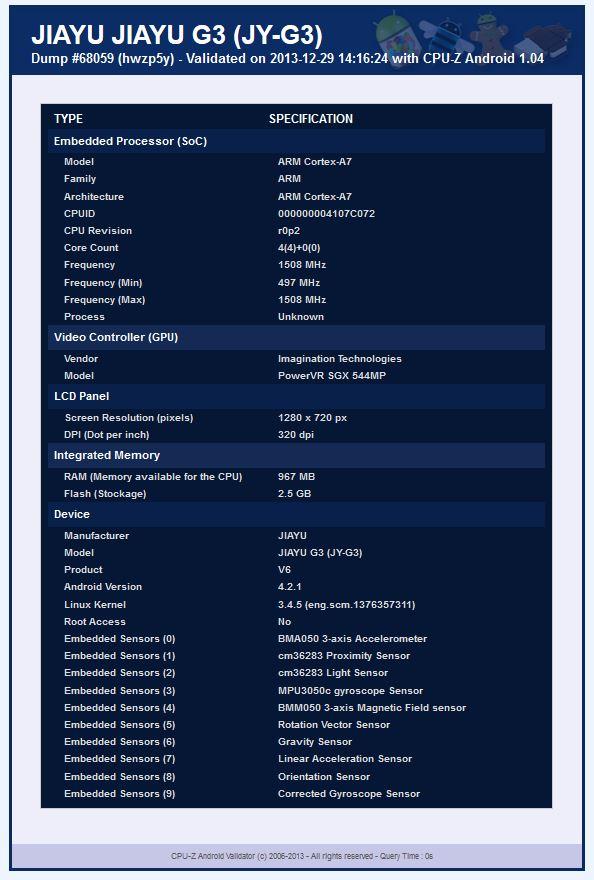The height and width of the screenshot is (880, 594).
Task: Select the Linux Kernel version value
Action: coord(346,605)
